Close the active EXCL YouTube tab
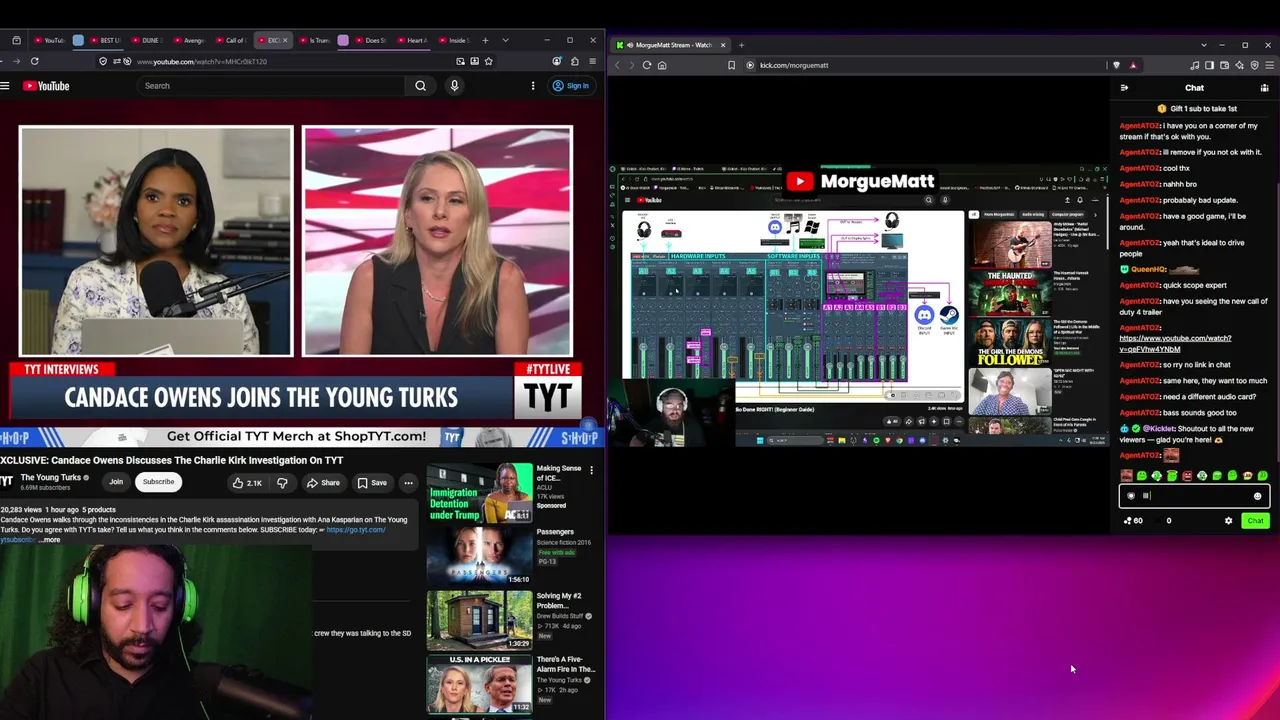Viewport: 1280px width, 720px height. coord(285,41)
